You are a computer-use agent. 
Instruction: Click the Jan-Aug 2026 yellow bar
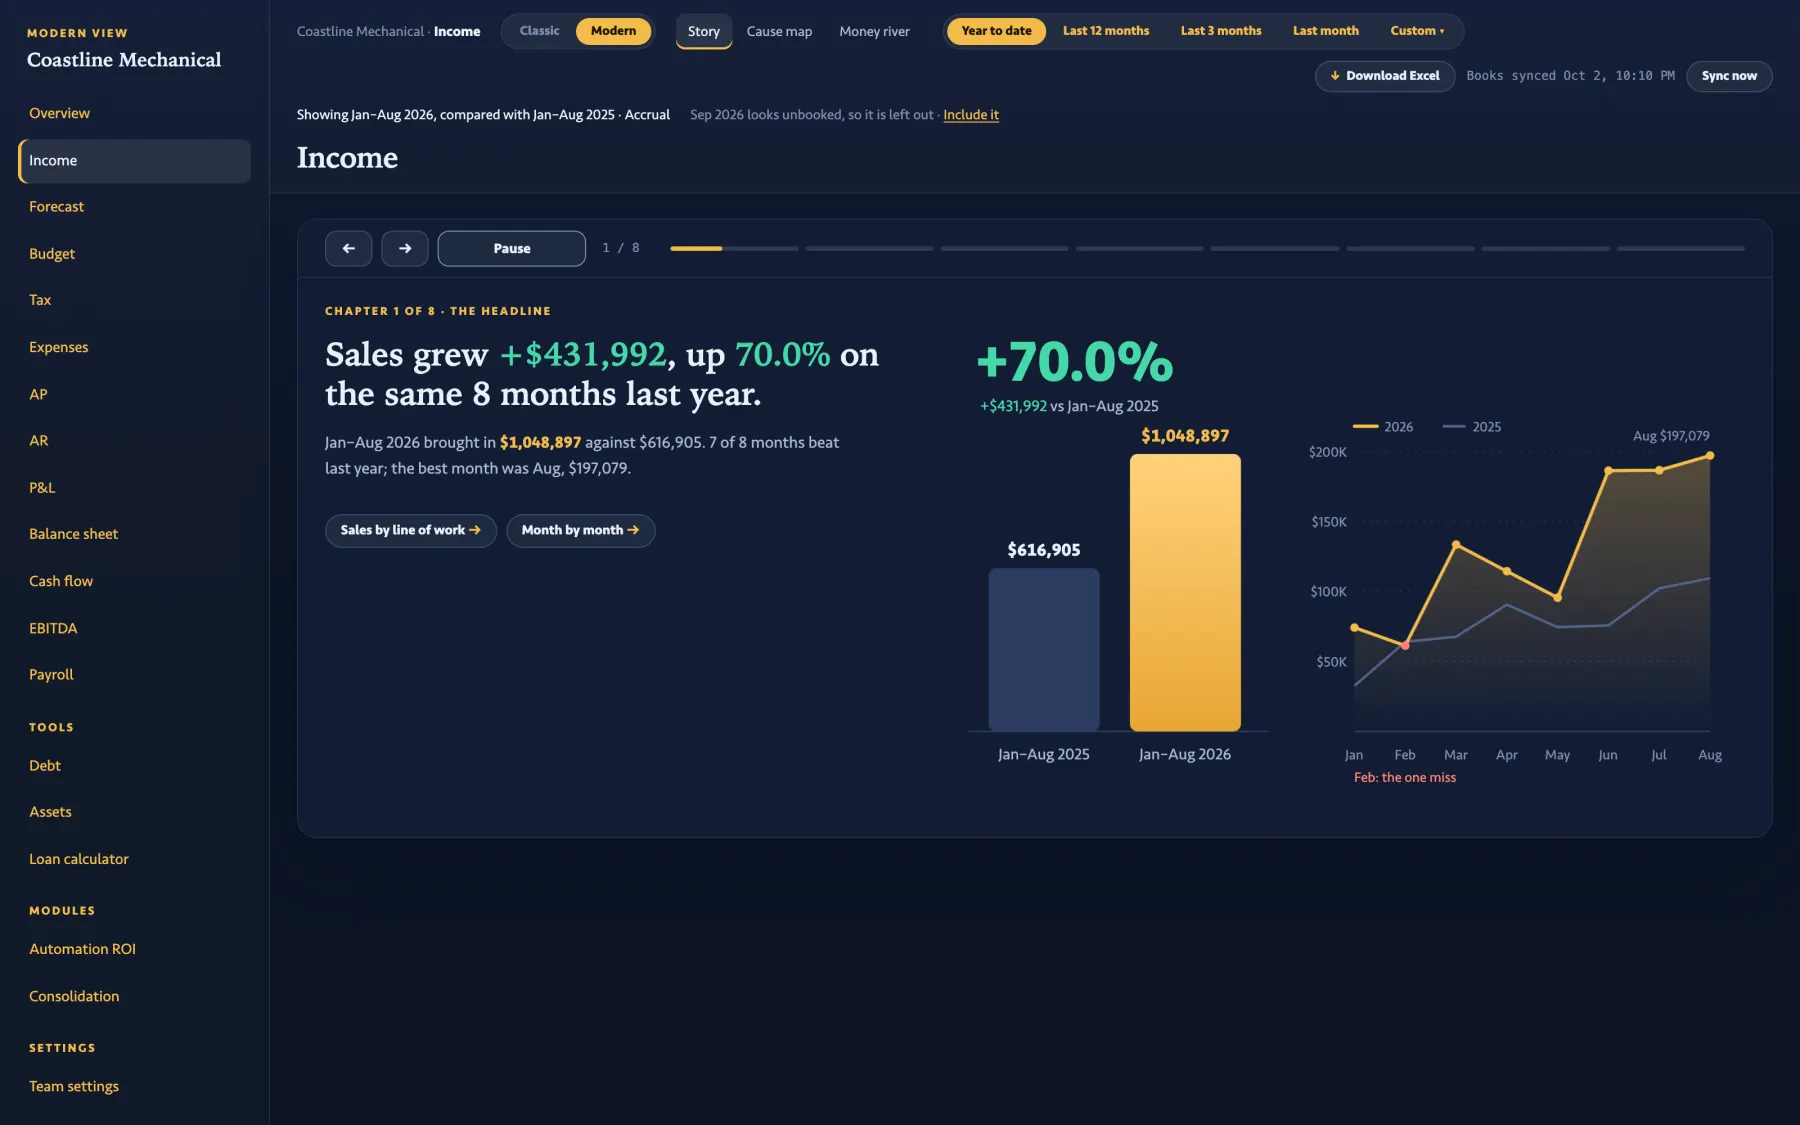point(1185,593)
